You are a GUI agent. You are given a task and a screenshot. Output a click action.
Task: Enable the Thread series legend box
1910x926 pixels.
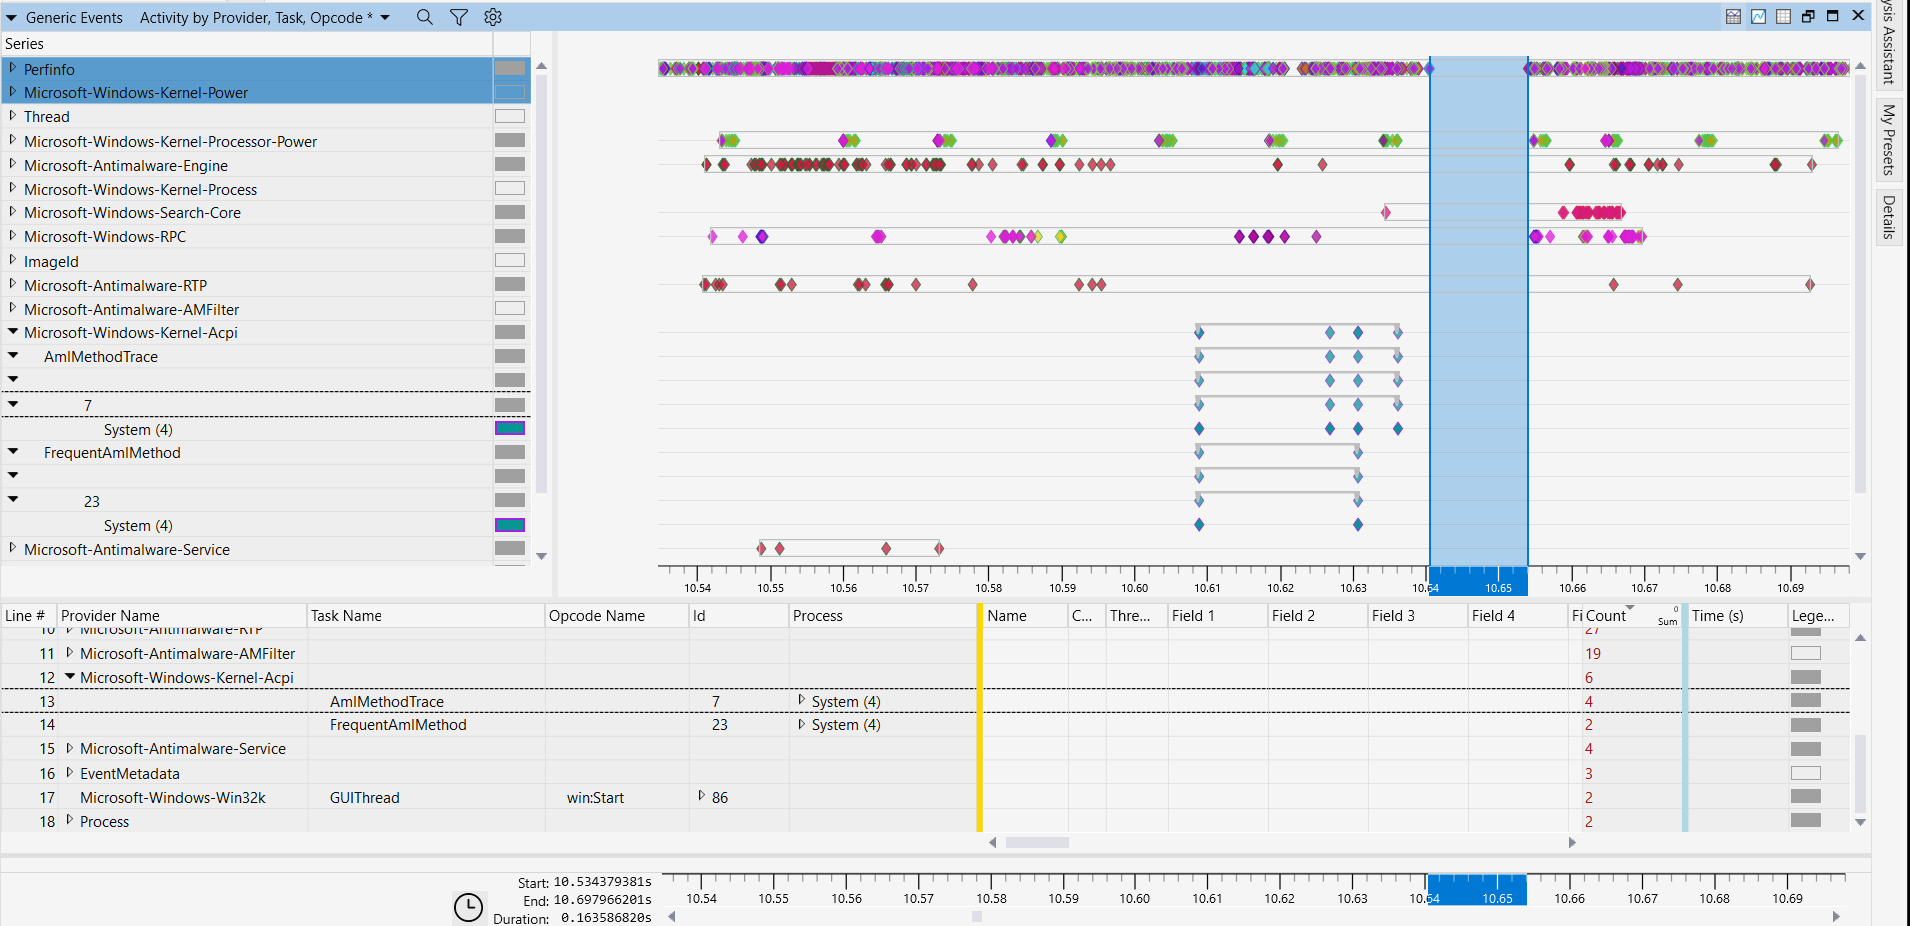[x=510, y=116]
